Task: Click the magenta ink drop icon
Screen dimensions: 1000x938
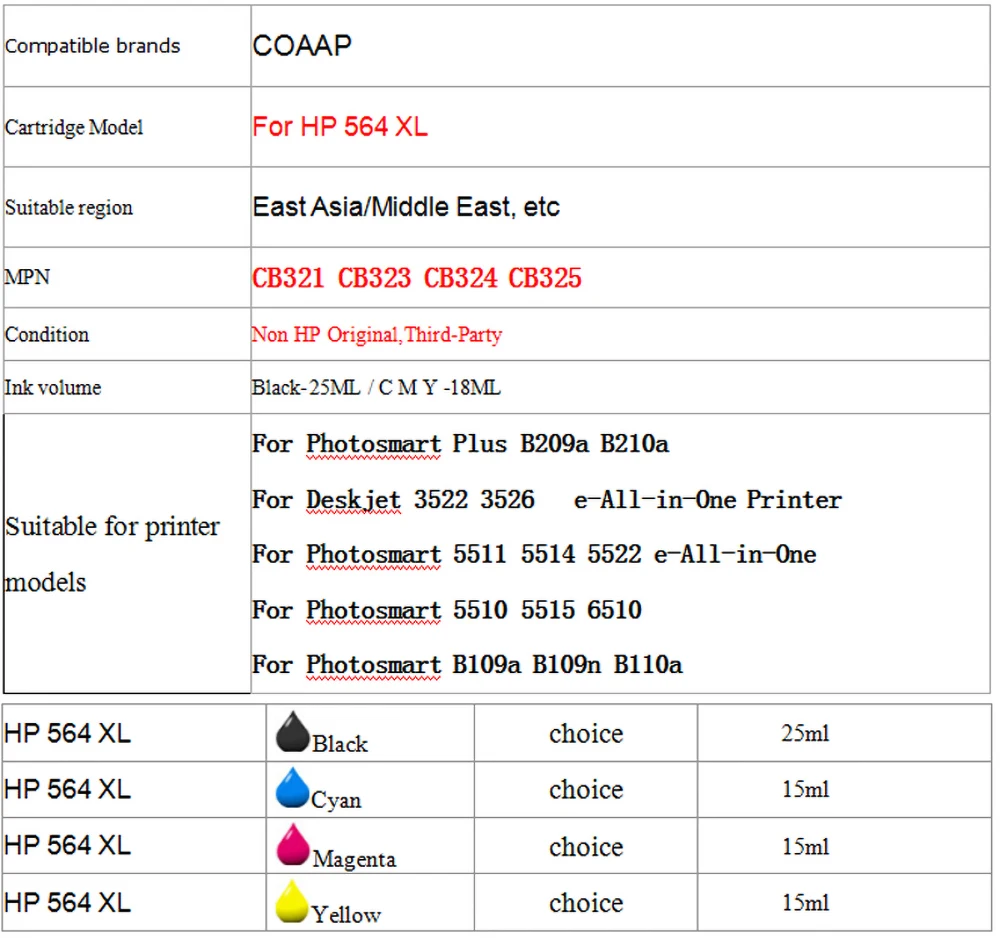Action: pos(292,844)
